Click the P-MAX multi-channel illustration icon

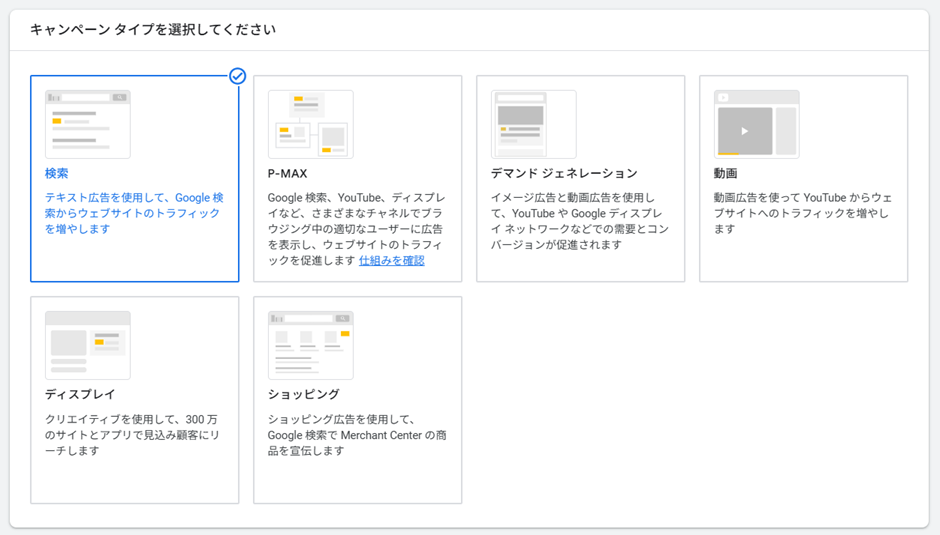point(310,124)
